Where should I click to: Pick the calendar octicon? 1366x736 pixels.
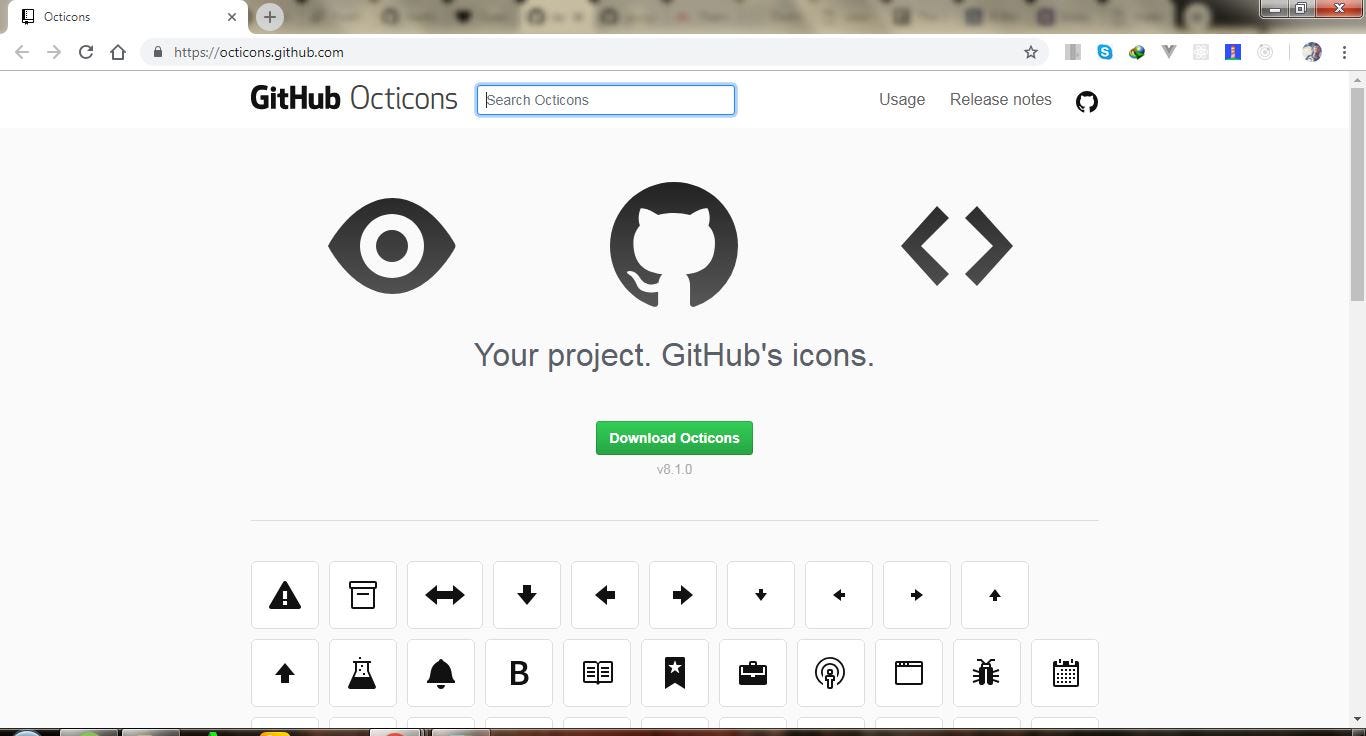1065,673
